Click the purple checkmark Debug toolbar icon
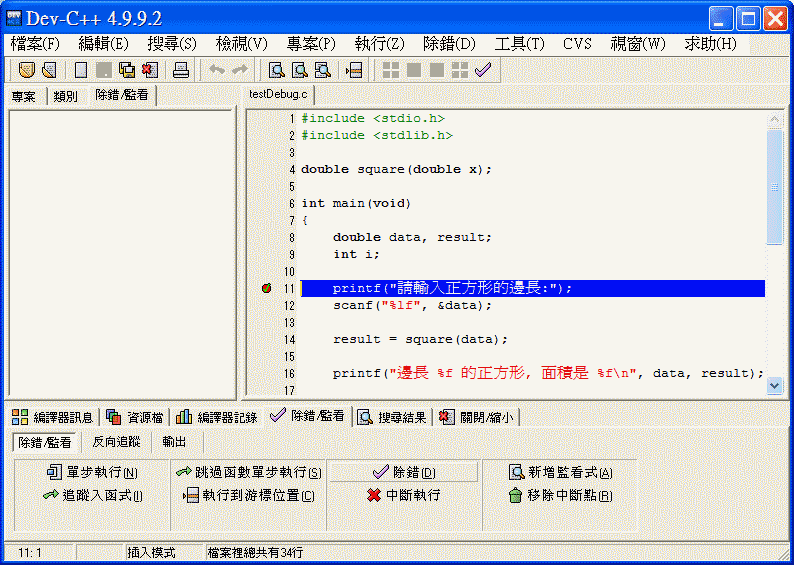The width and height of the screenshot is (794, 565). click(x=483, y=70)
